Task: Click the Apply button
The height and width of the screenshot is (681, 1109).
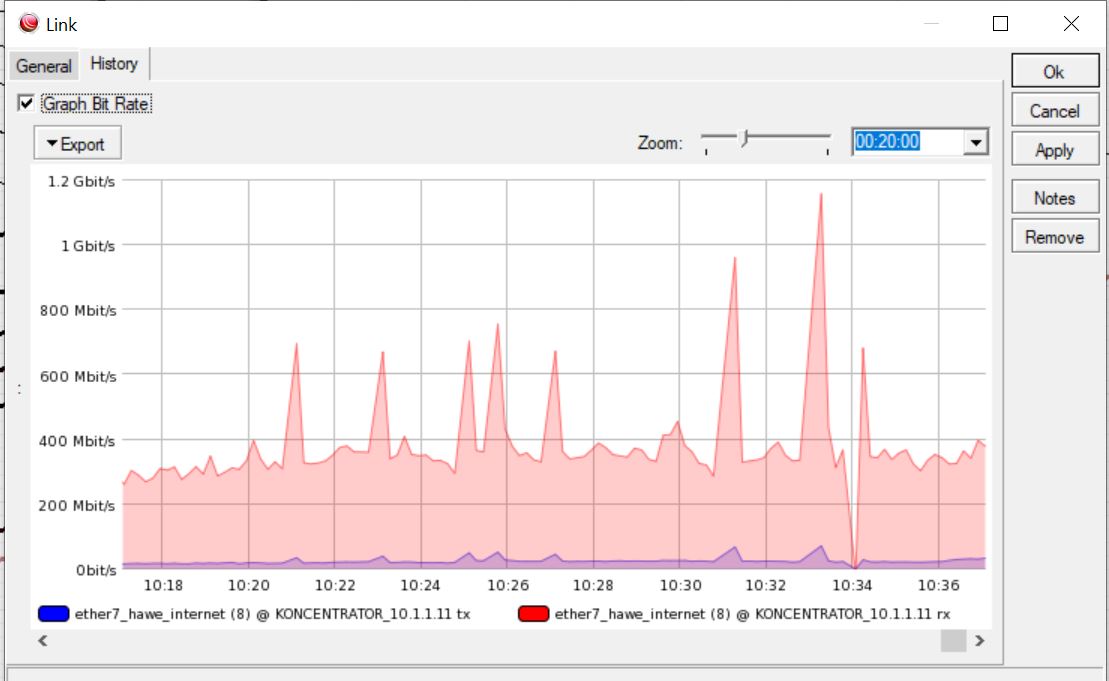Action: click(x=1055, y=150)
